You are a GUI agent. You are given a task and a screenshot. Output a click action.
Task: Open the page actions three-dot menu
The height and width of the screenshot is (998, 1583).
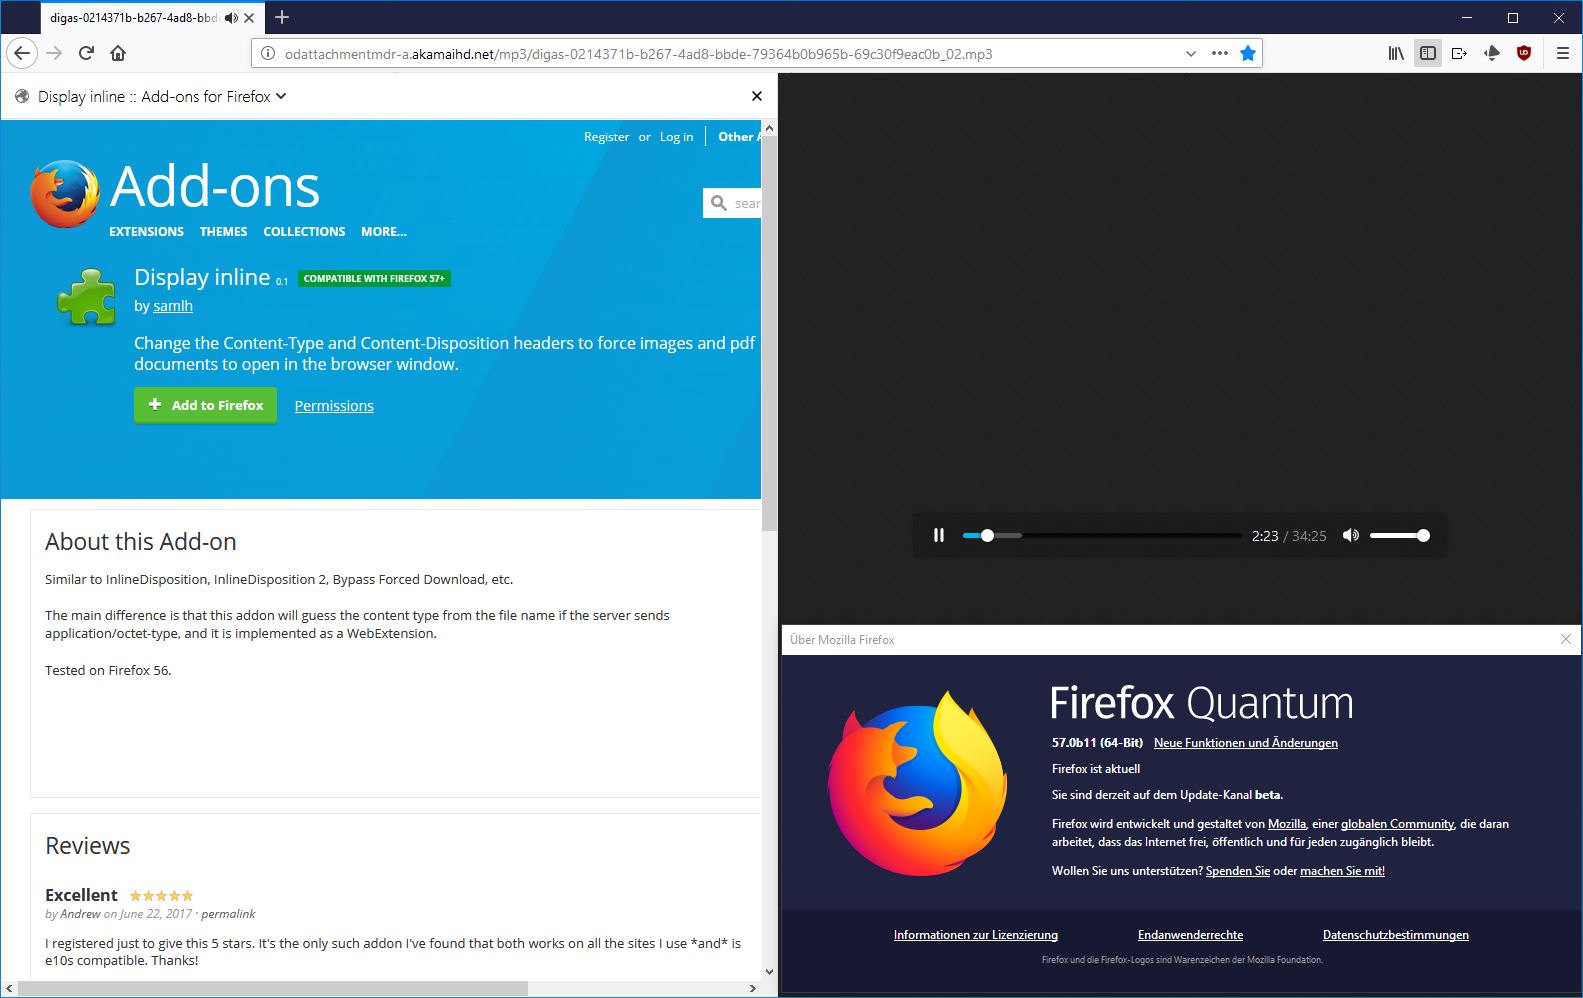tap(1220, 53)
